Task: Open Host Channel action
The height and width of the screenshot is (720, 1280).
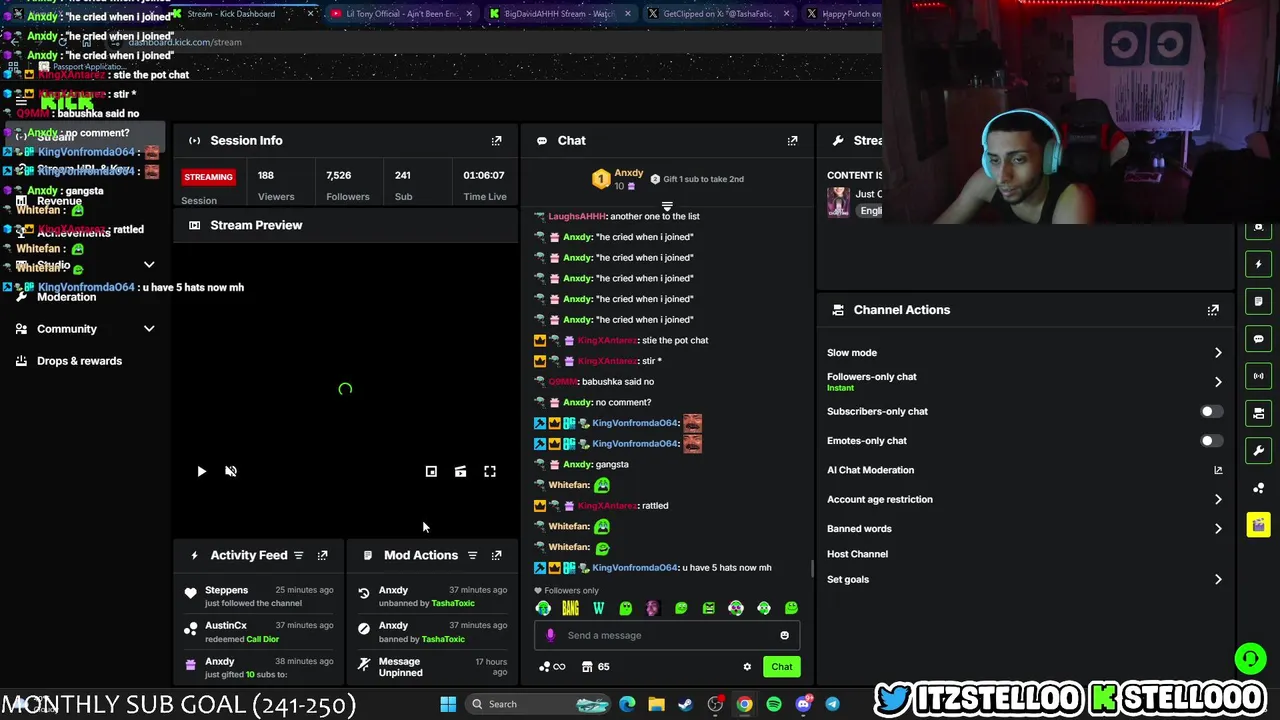Action: [x=857, y=554]
